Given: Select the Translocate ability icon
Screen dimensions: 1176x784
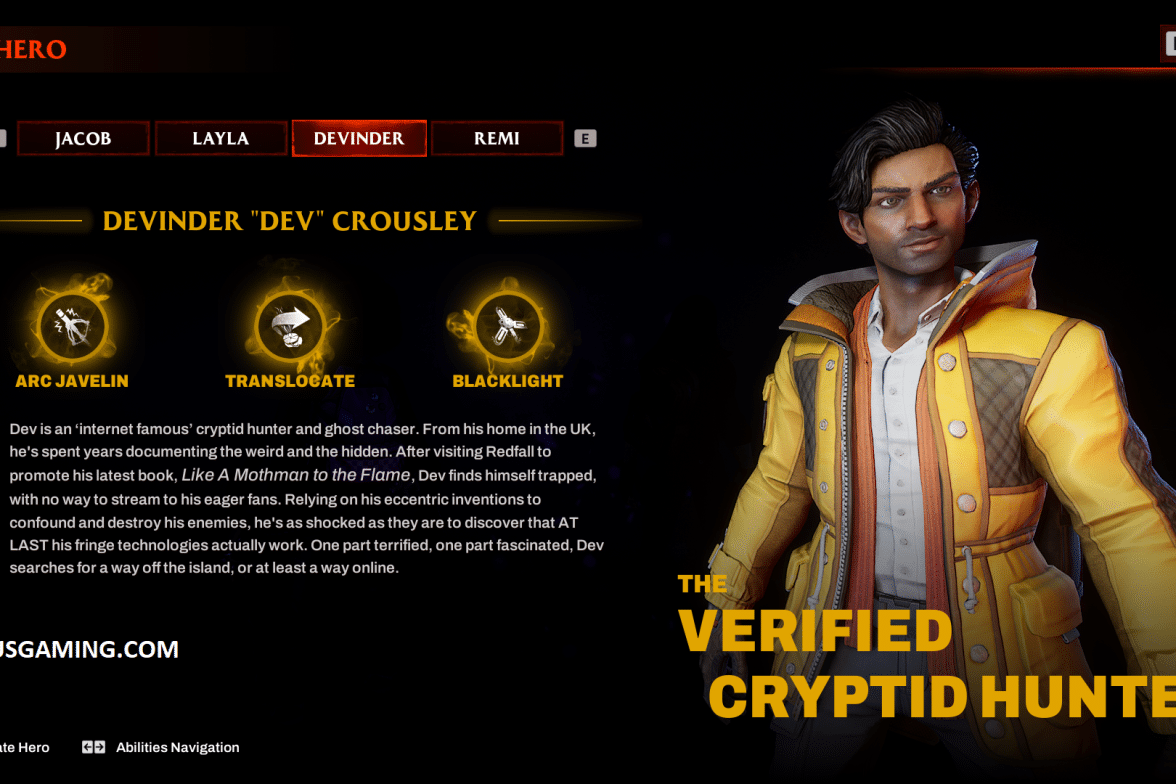Looking at the screenshot, I should pyautogui.click(x=290, y=327).
